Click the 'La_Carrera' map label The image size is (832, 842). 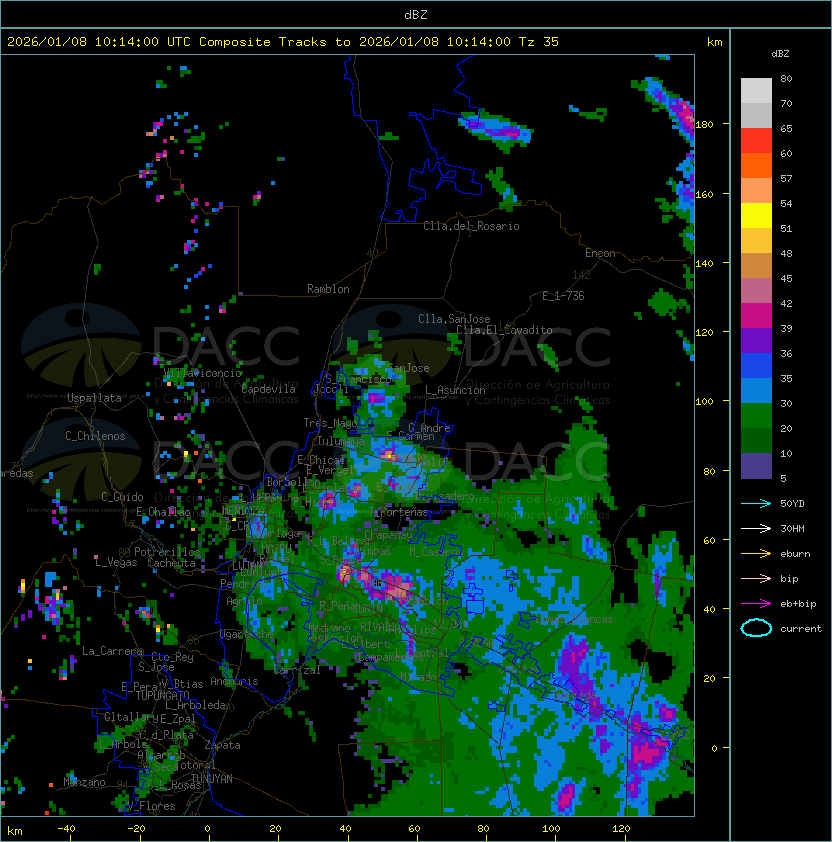tap(112, 651)
